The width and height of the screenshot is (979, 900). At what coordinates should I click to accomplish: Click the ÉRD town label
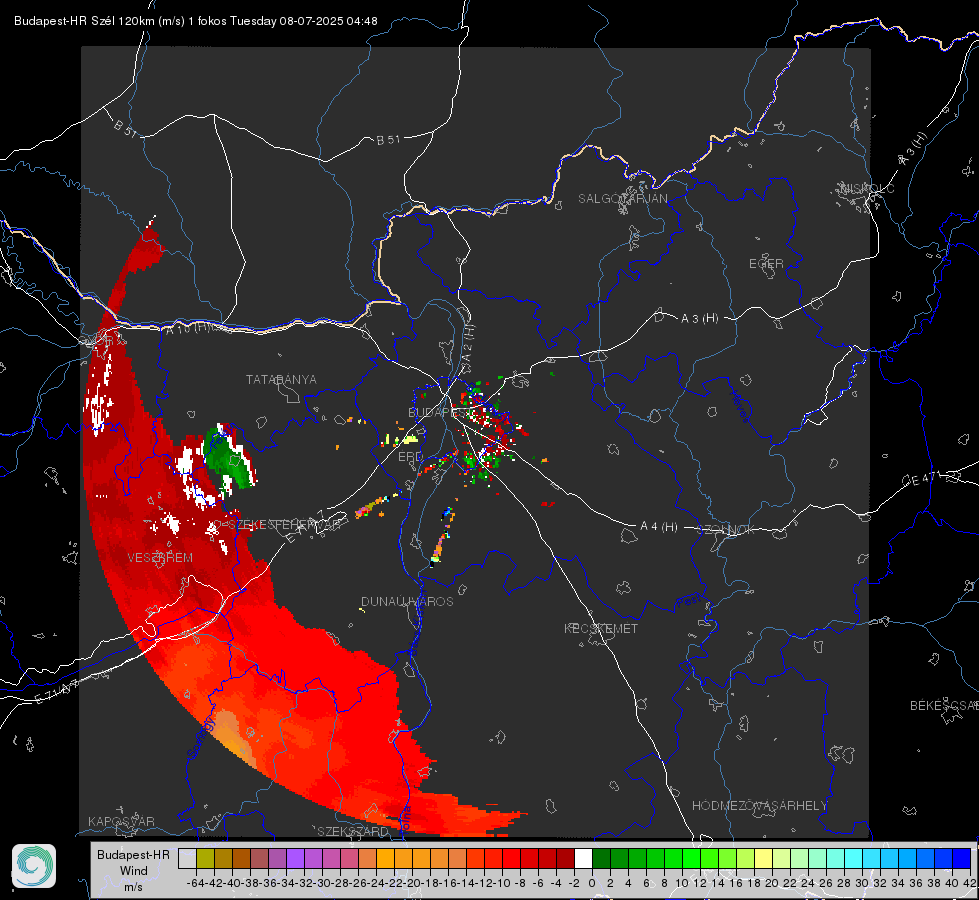point(410,457)
